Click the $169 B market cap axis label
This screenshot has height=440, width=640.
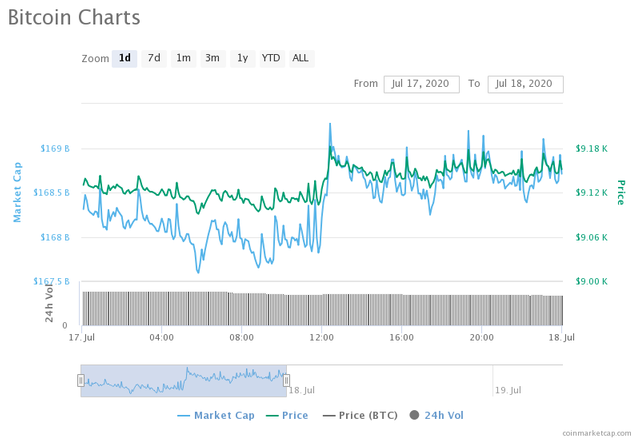coord(55,149)
